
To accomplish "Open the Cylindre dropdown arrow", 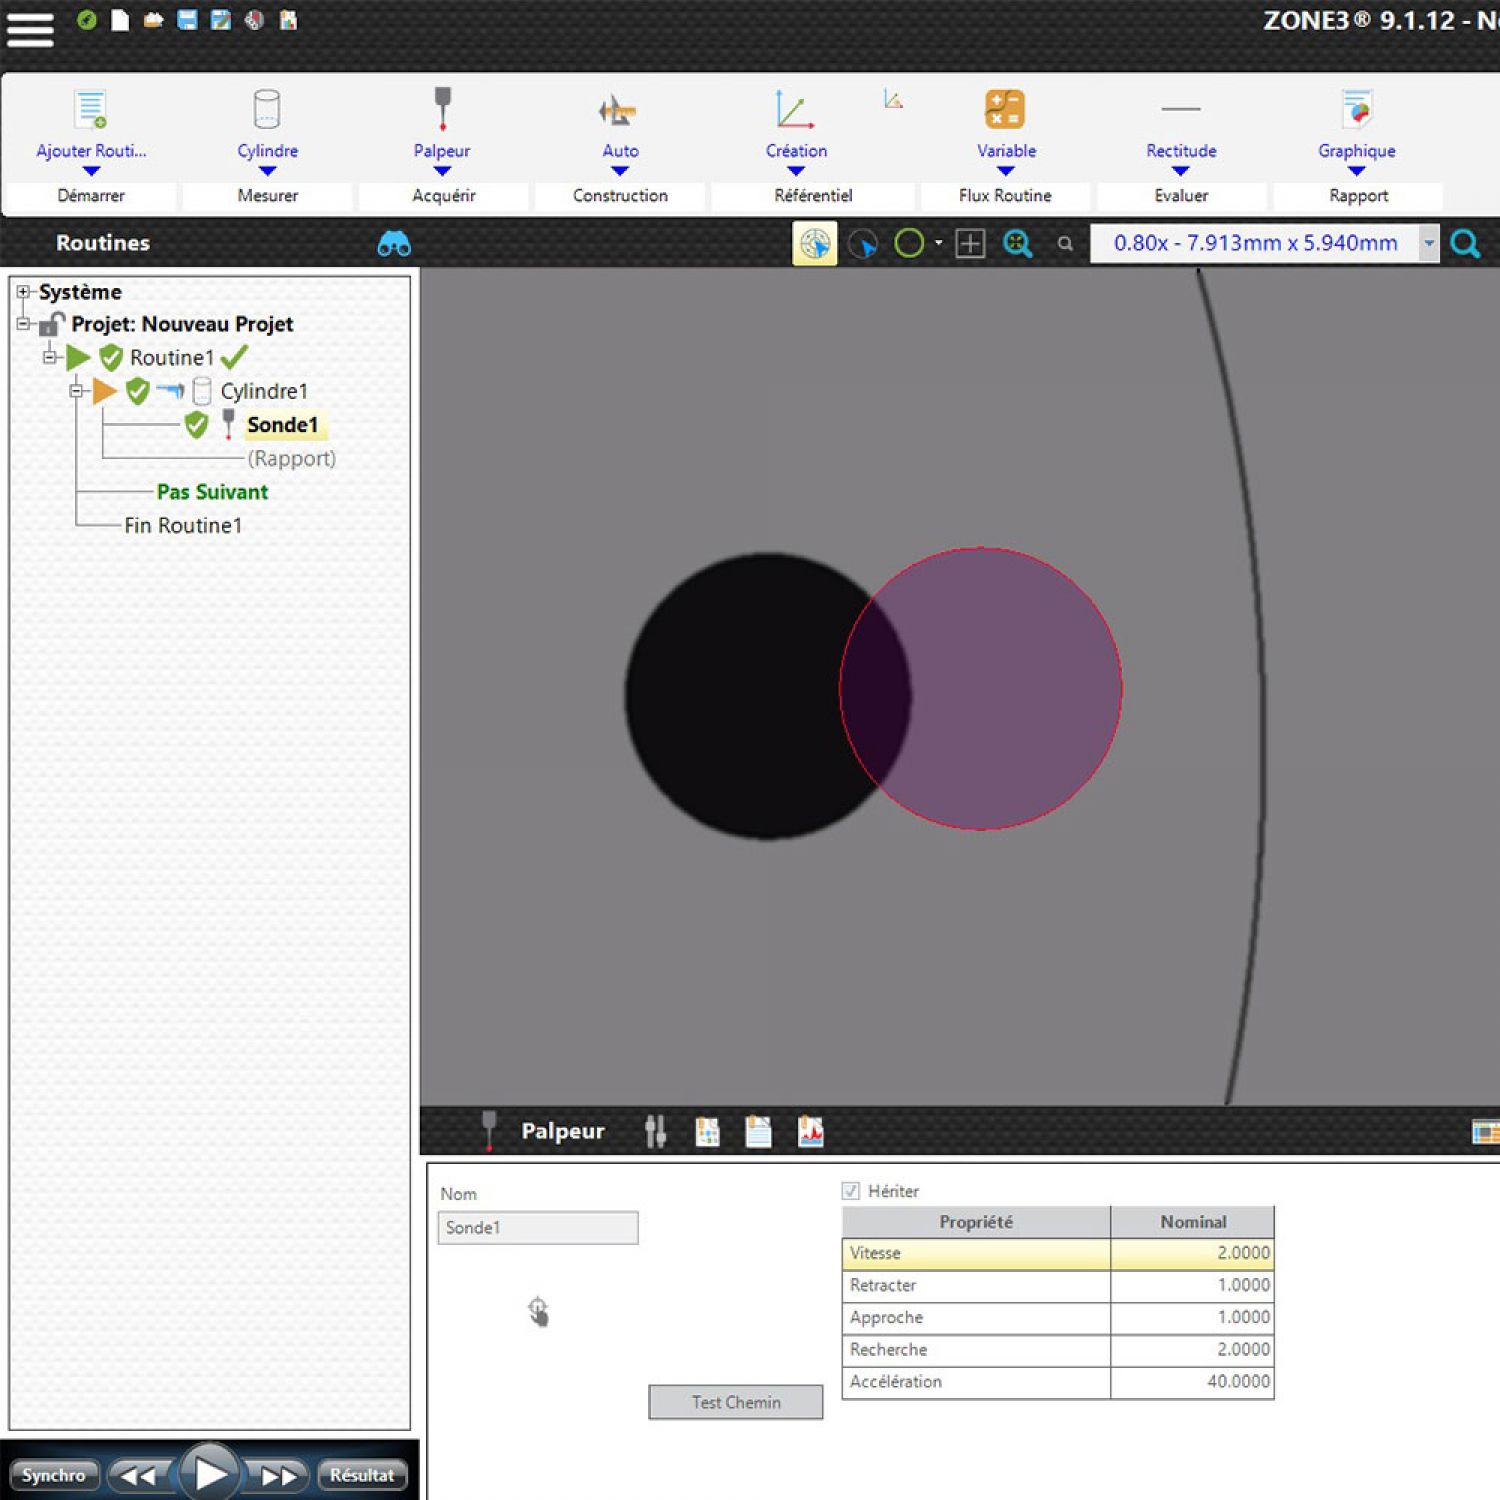I will pyautogui.click(x=267, y=171).
